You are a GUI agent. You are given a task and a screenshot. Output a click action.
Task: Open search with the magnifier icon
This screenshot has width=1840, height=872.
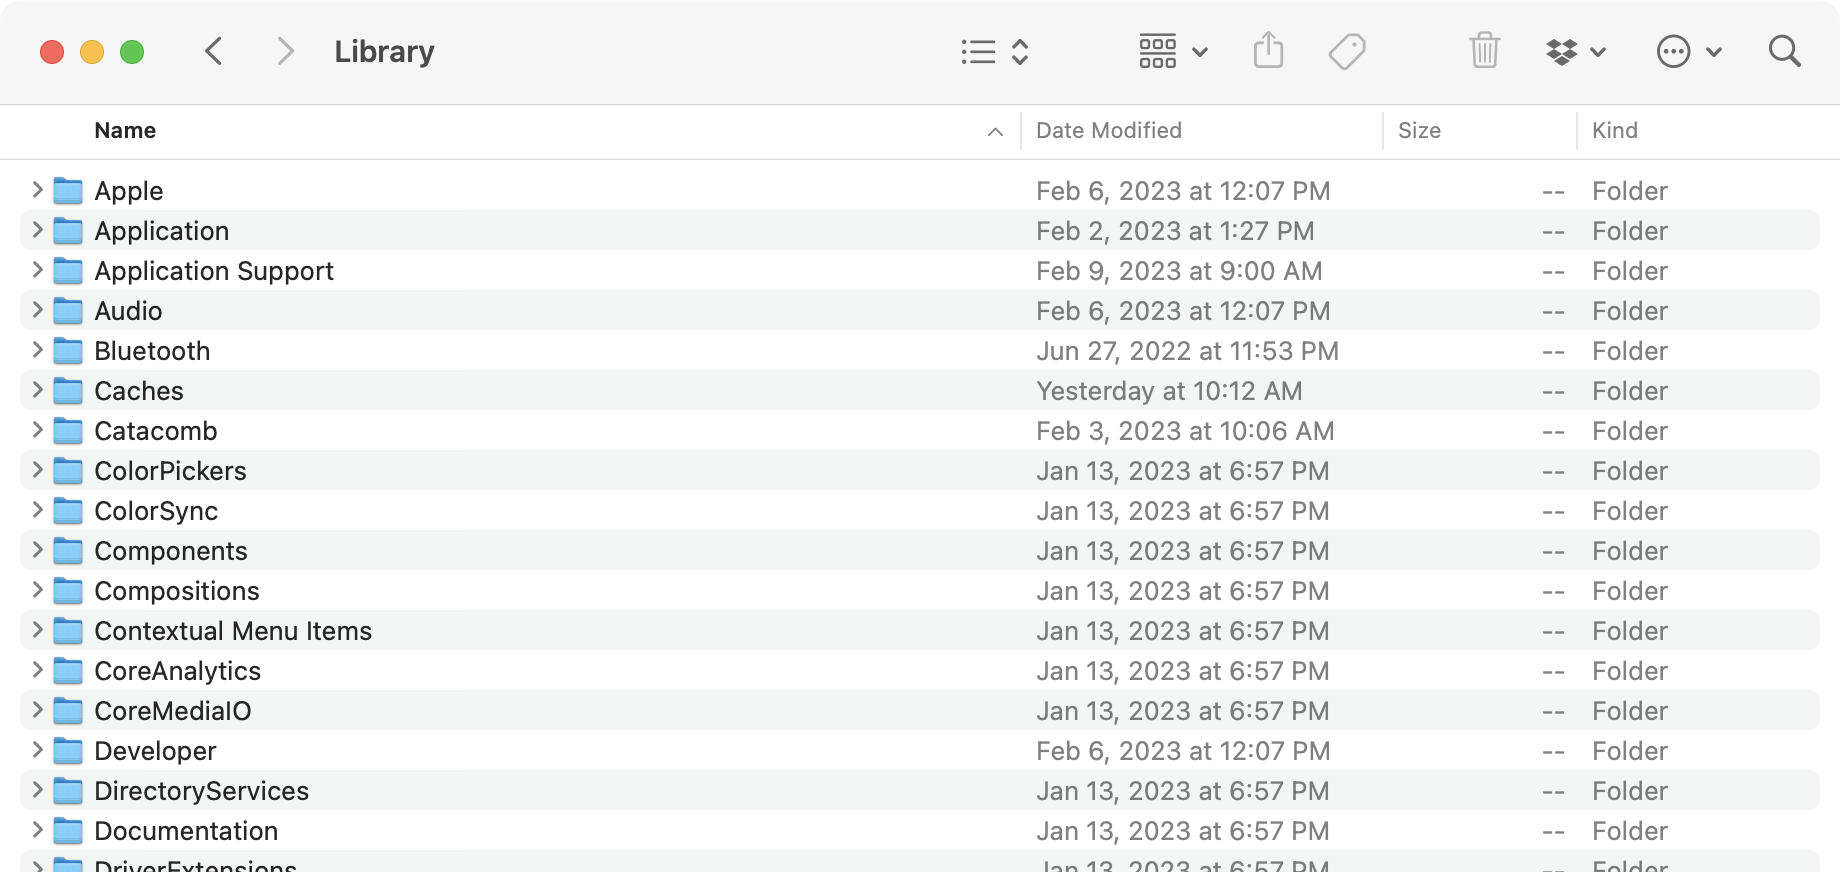[1784, 51]
